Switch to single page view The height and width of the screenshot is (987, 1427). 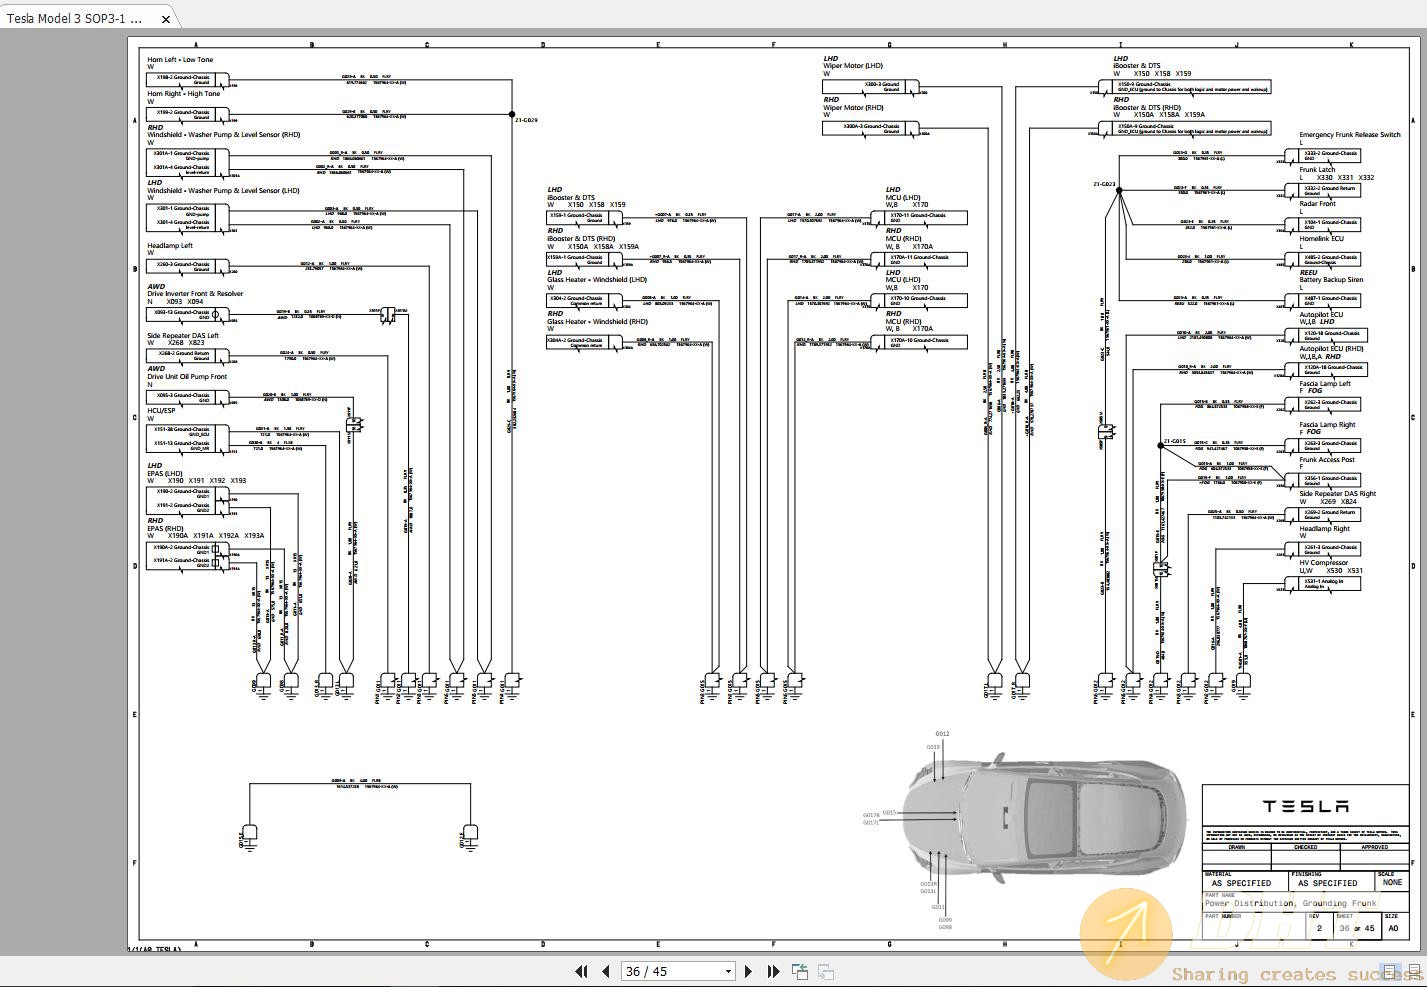1389,971
